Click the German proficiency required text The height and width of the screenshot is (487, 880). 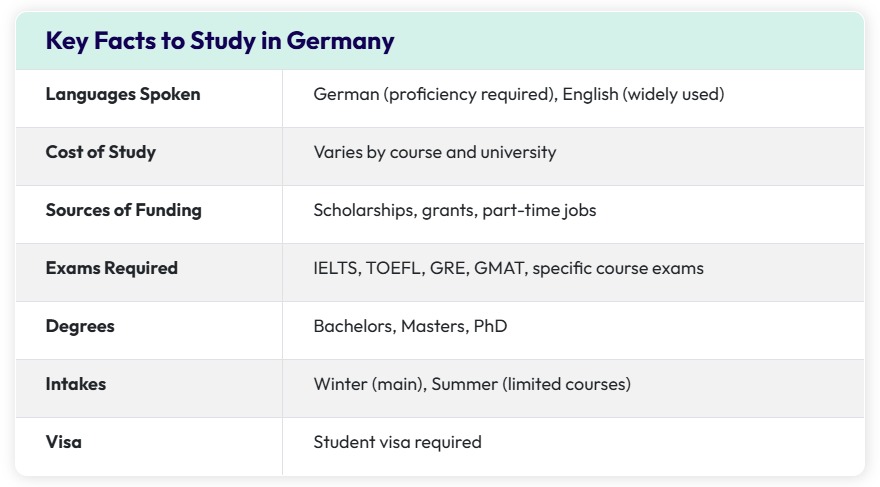point(435,95)
